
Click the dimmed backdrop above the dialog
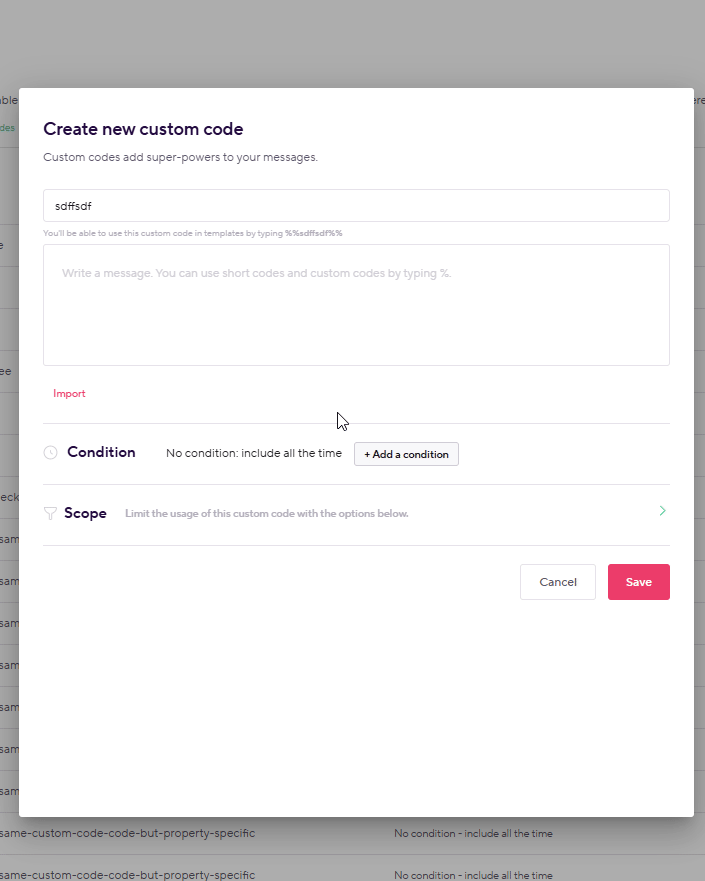click(352, 42)
